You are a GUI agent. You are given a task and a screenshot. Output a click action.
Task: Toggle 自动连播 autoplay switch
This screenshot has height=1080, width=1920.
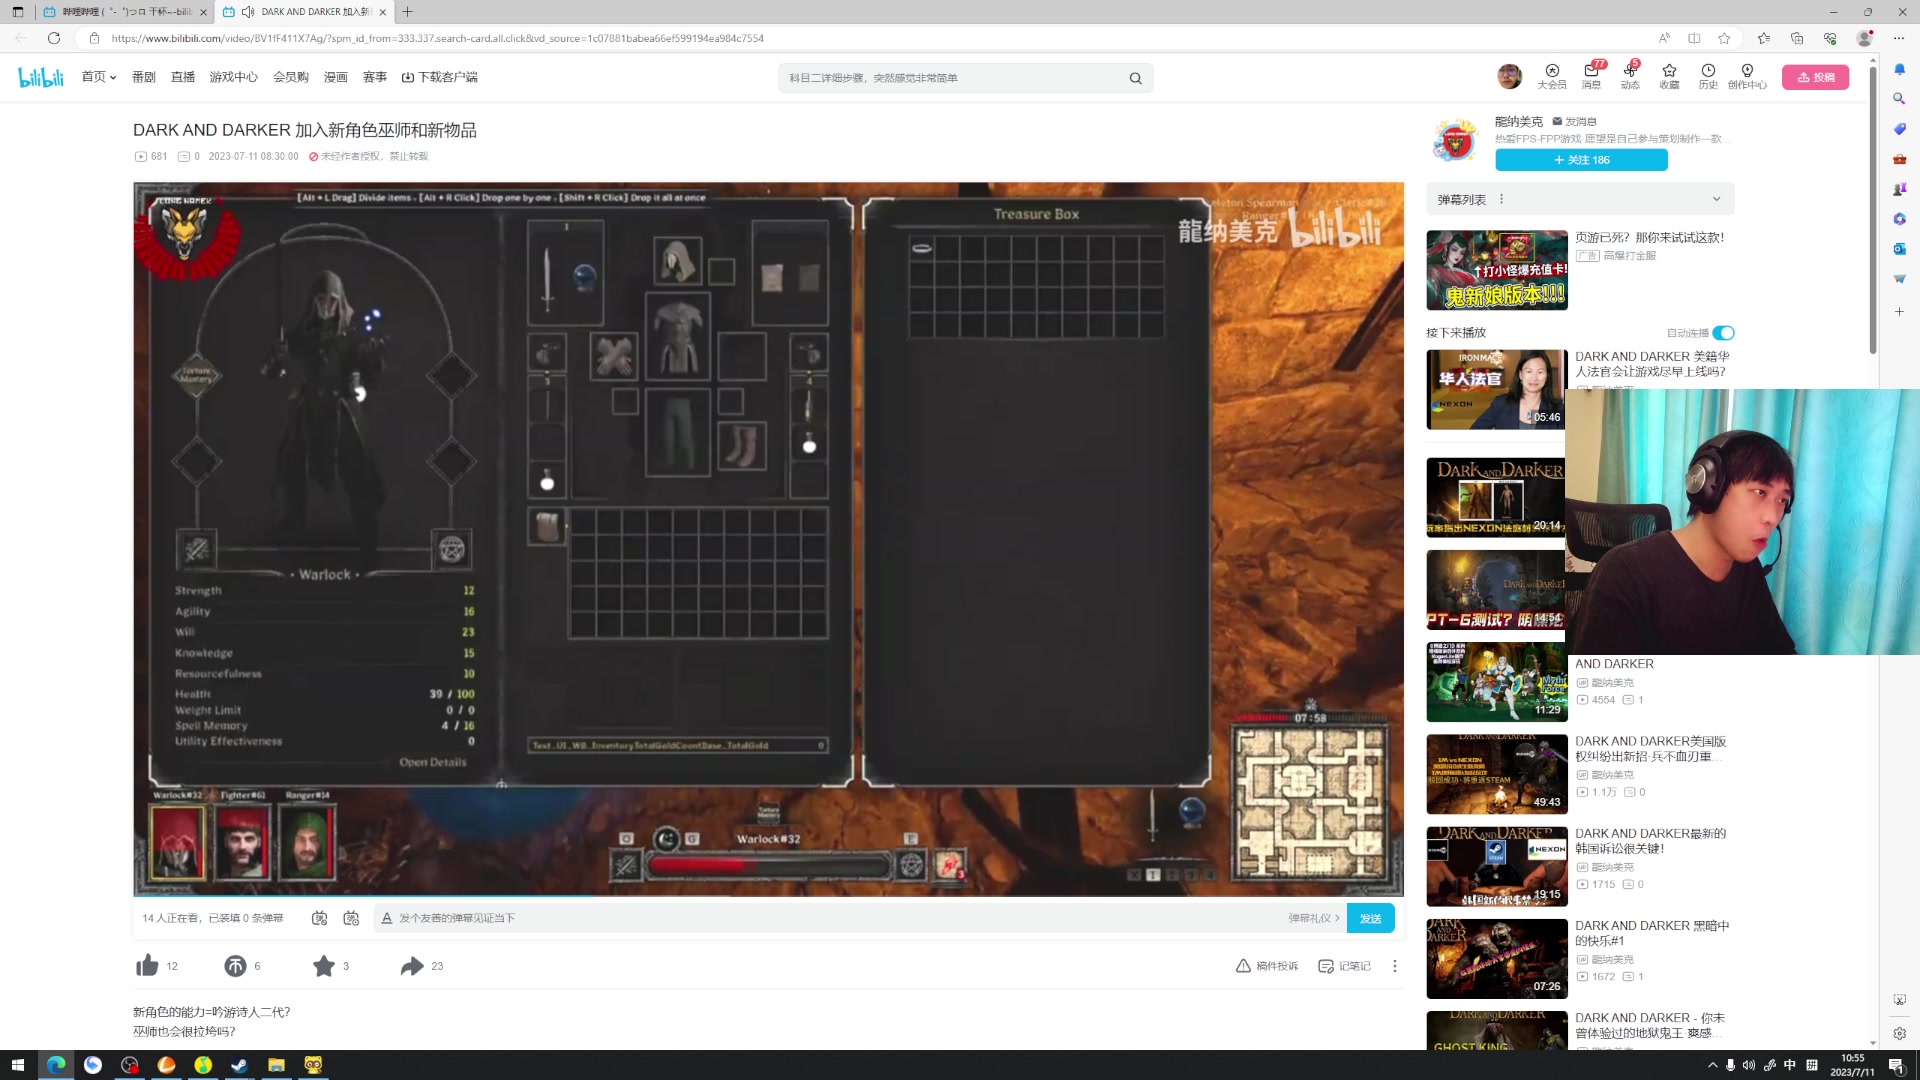click(x=1723, y=333)
